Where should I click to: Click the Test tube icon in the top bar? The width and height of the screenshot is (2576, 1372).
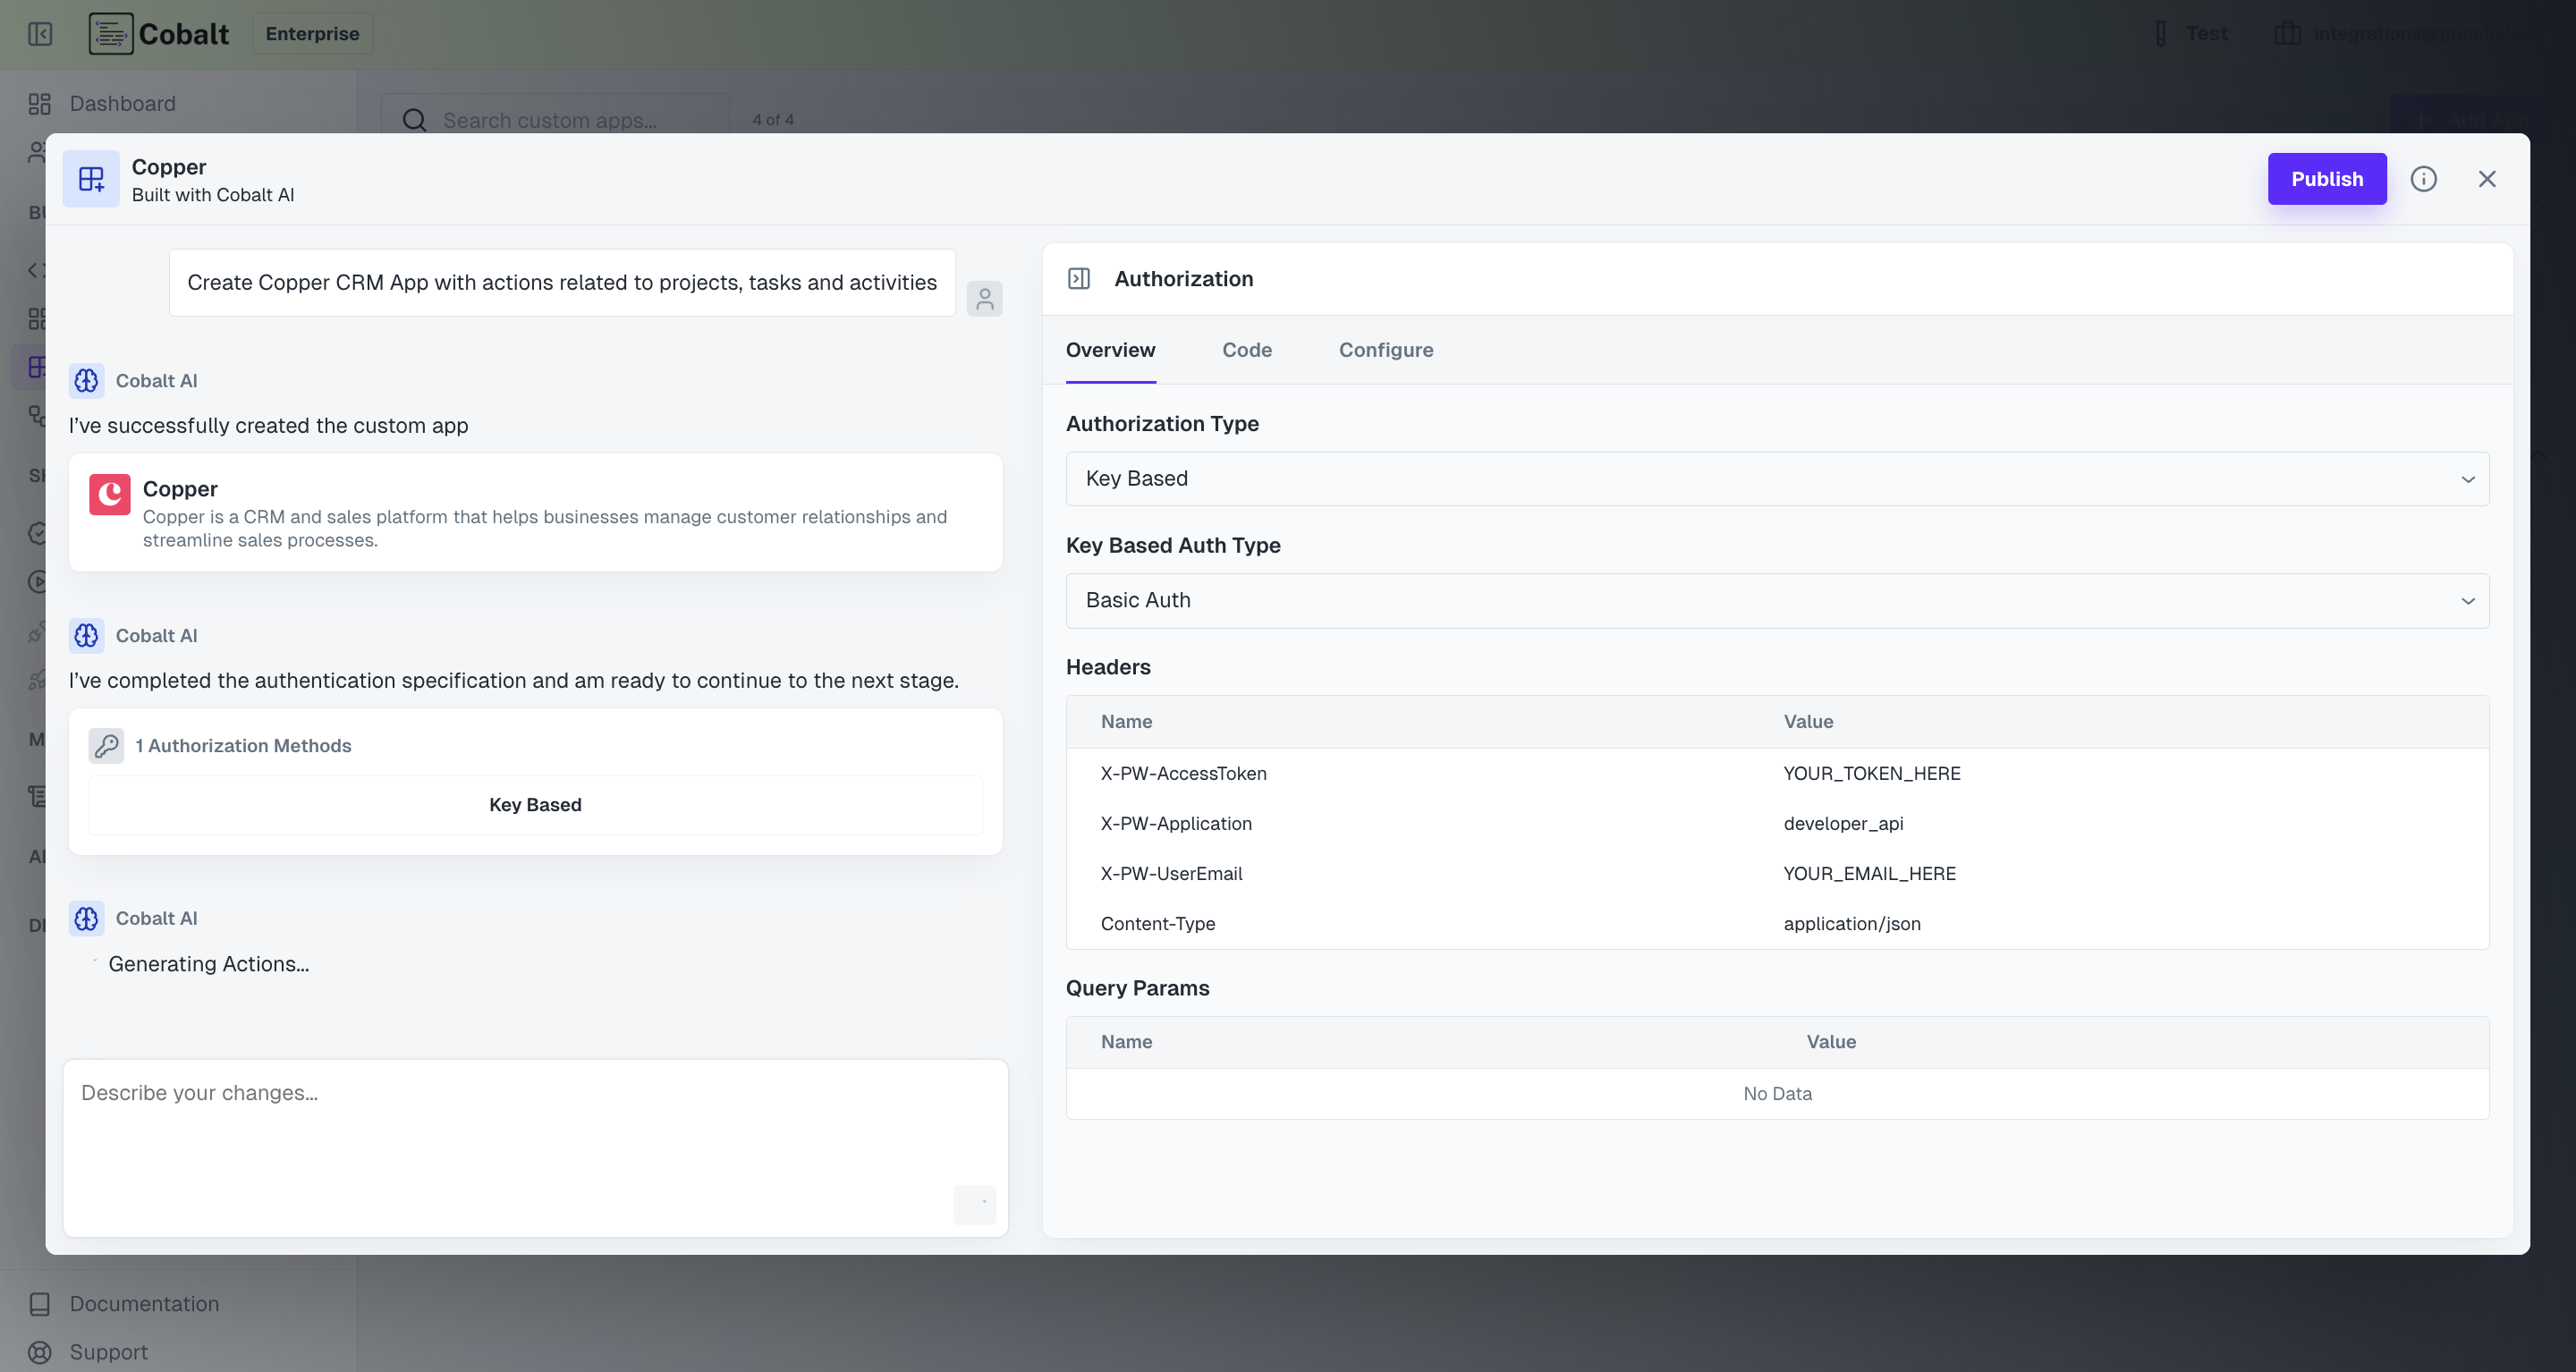coord(2160,33)
